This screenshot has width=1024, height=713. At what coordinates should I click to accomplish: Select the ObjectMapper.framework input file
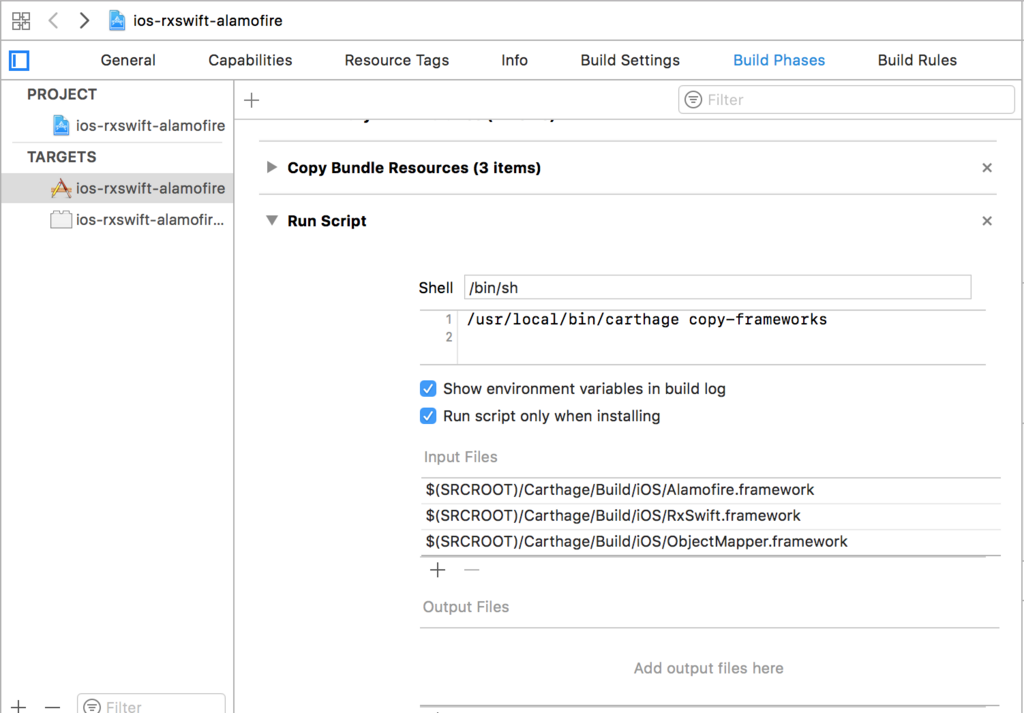710,542
